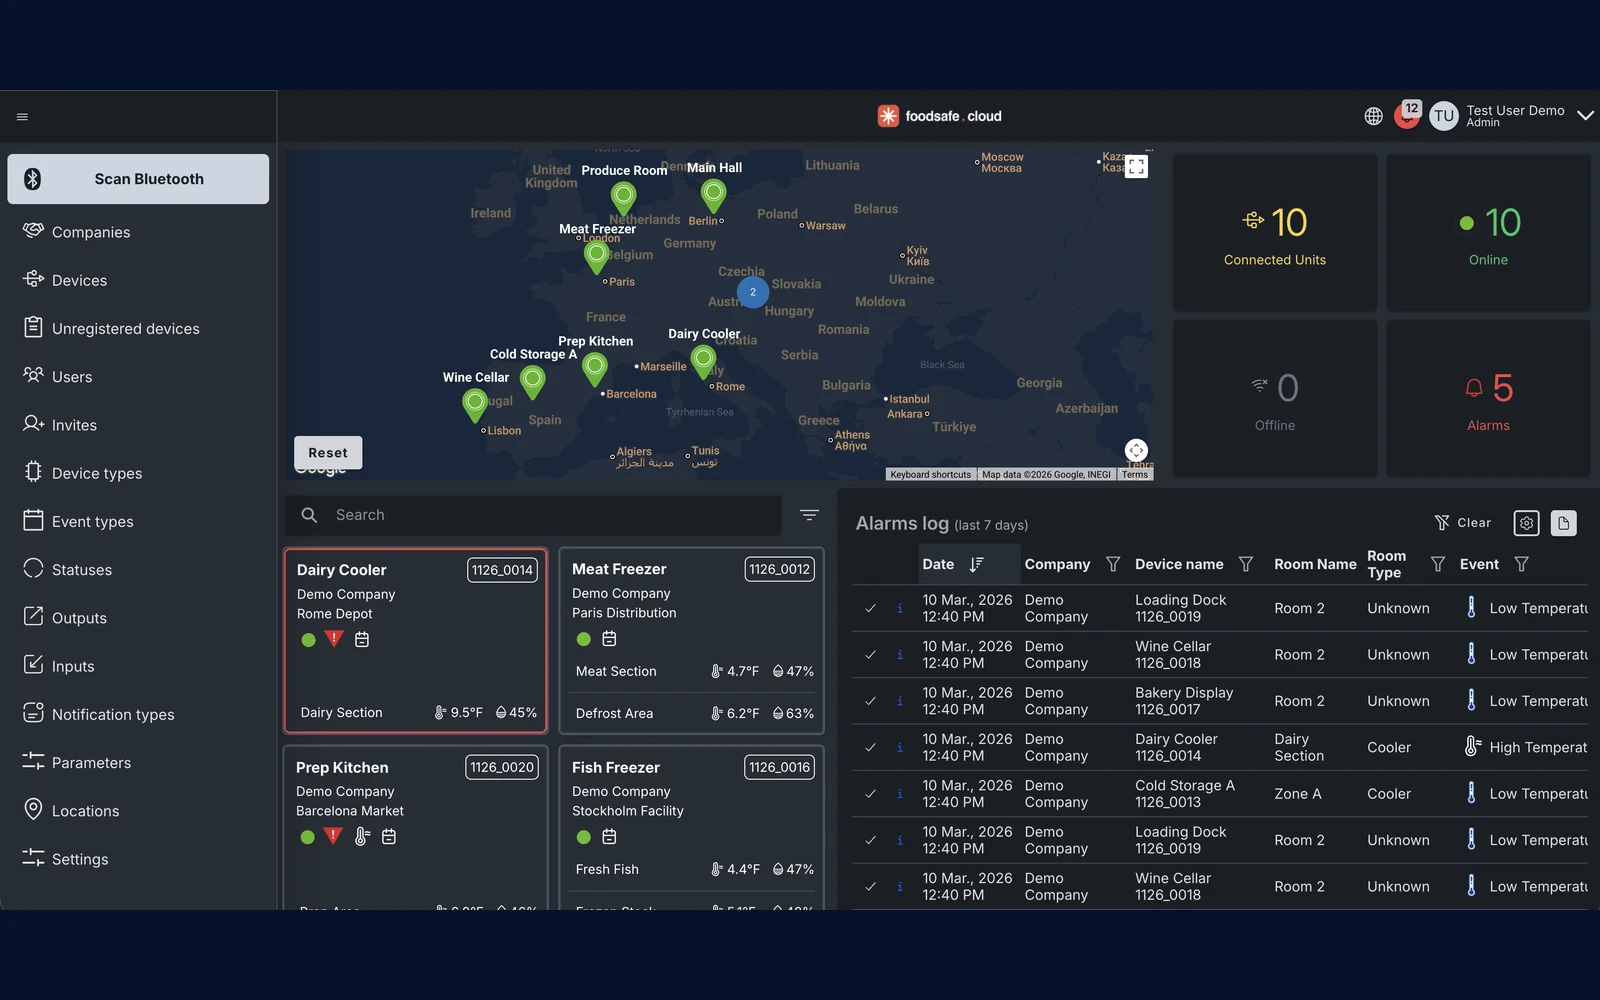Click device ID 1126_0012 badge
The image size is (1600, 1000).
coord(779,569)
